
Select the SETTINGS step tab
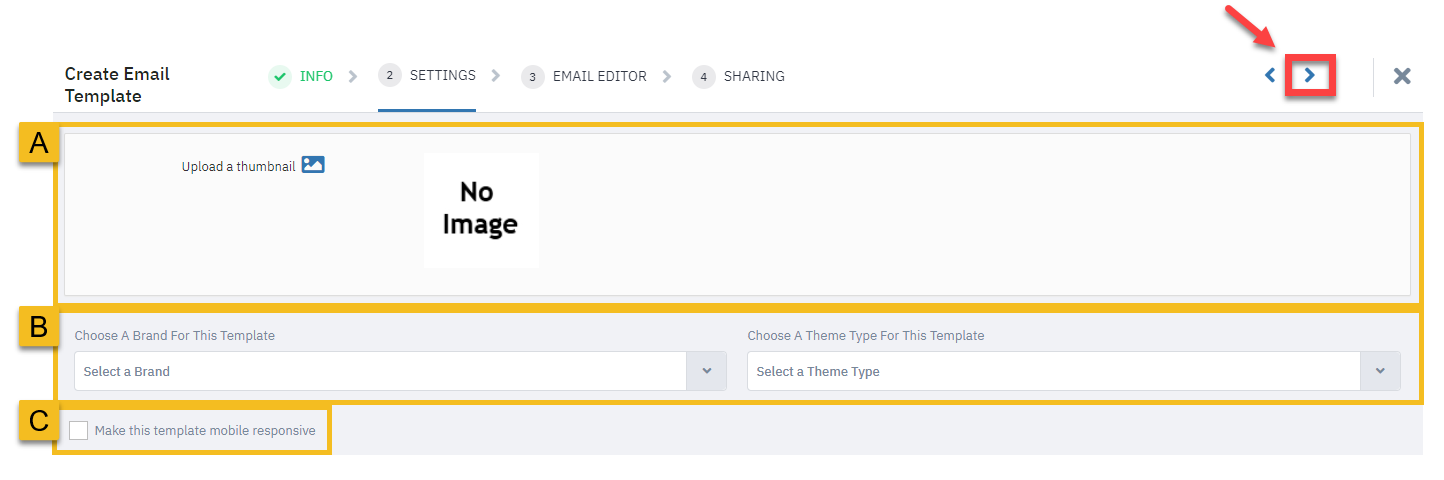tap(442, 75)
